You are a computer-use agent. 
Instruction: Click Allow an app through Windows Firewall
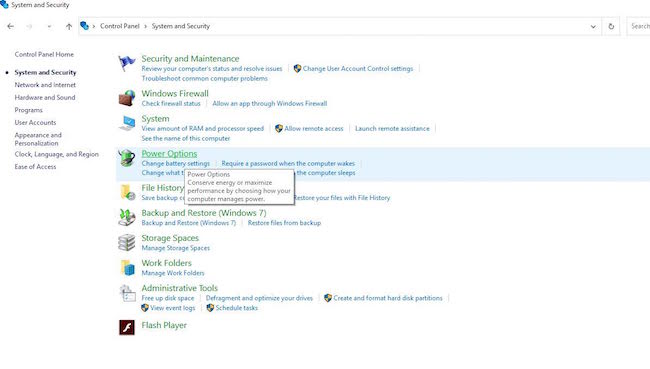point(269,104)
